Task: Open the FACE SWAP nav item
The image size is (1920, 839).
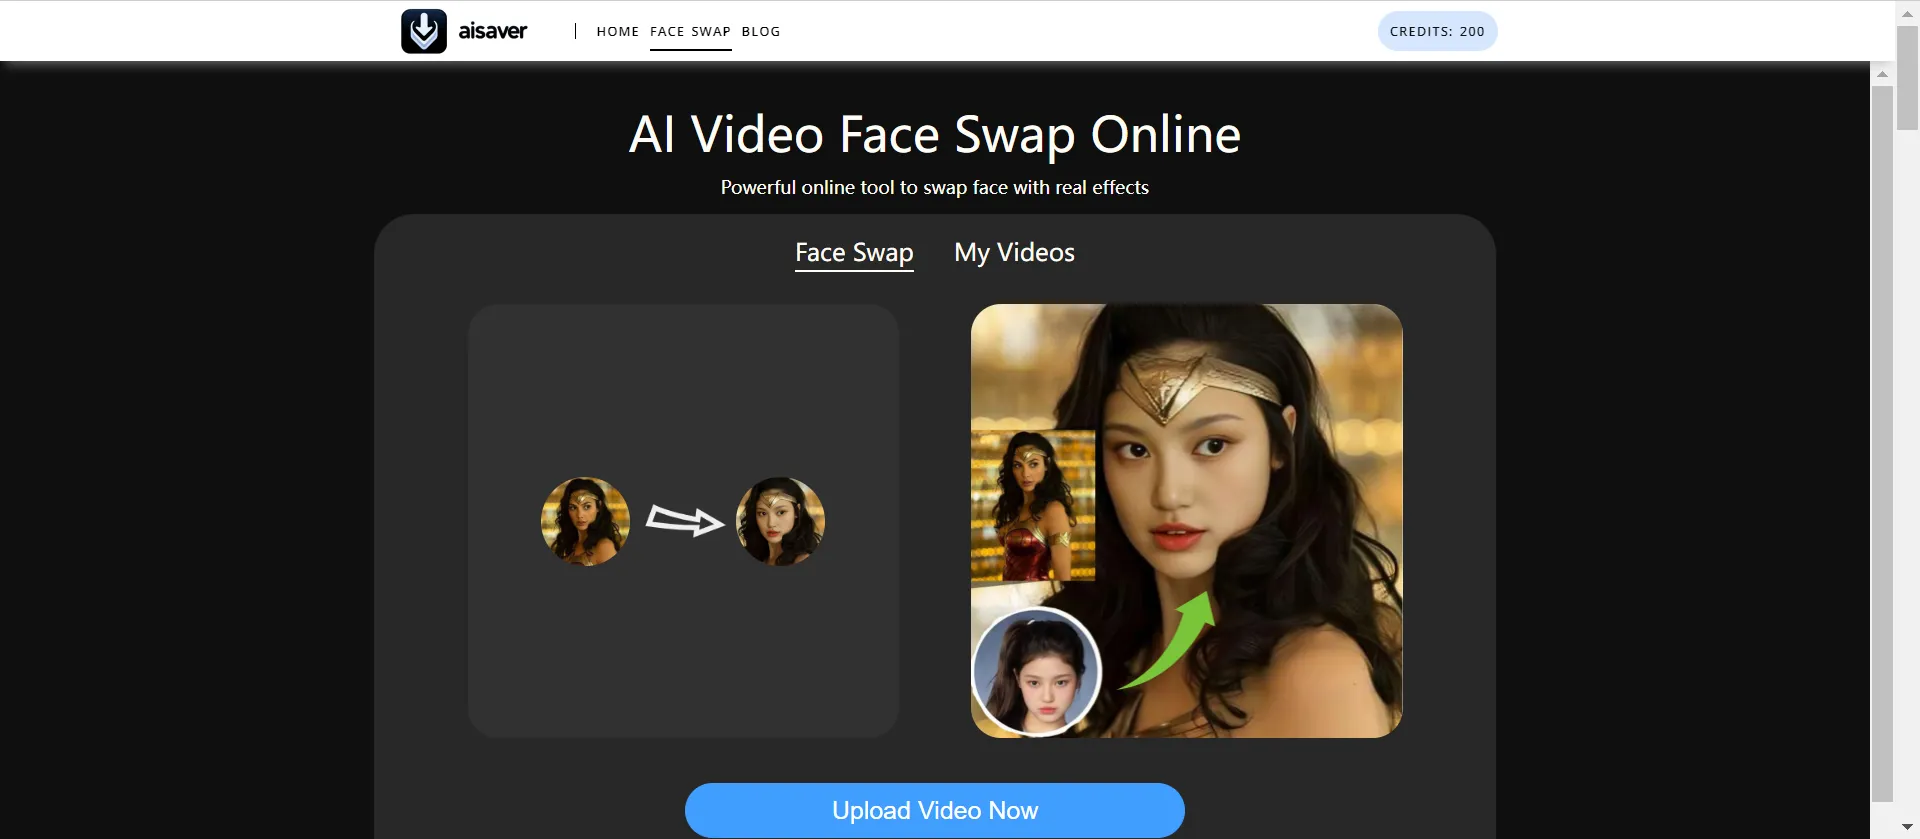Action: pyautogui.click(x=691, y=31)
